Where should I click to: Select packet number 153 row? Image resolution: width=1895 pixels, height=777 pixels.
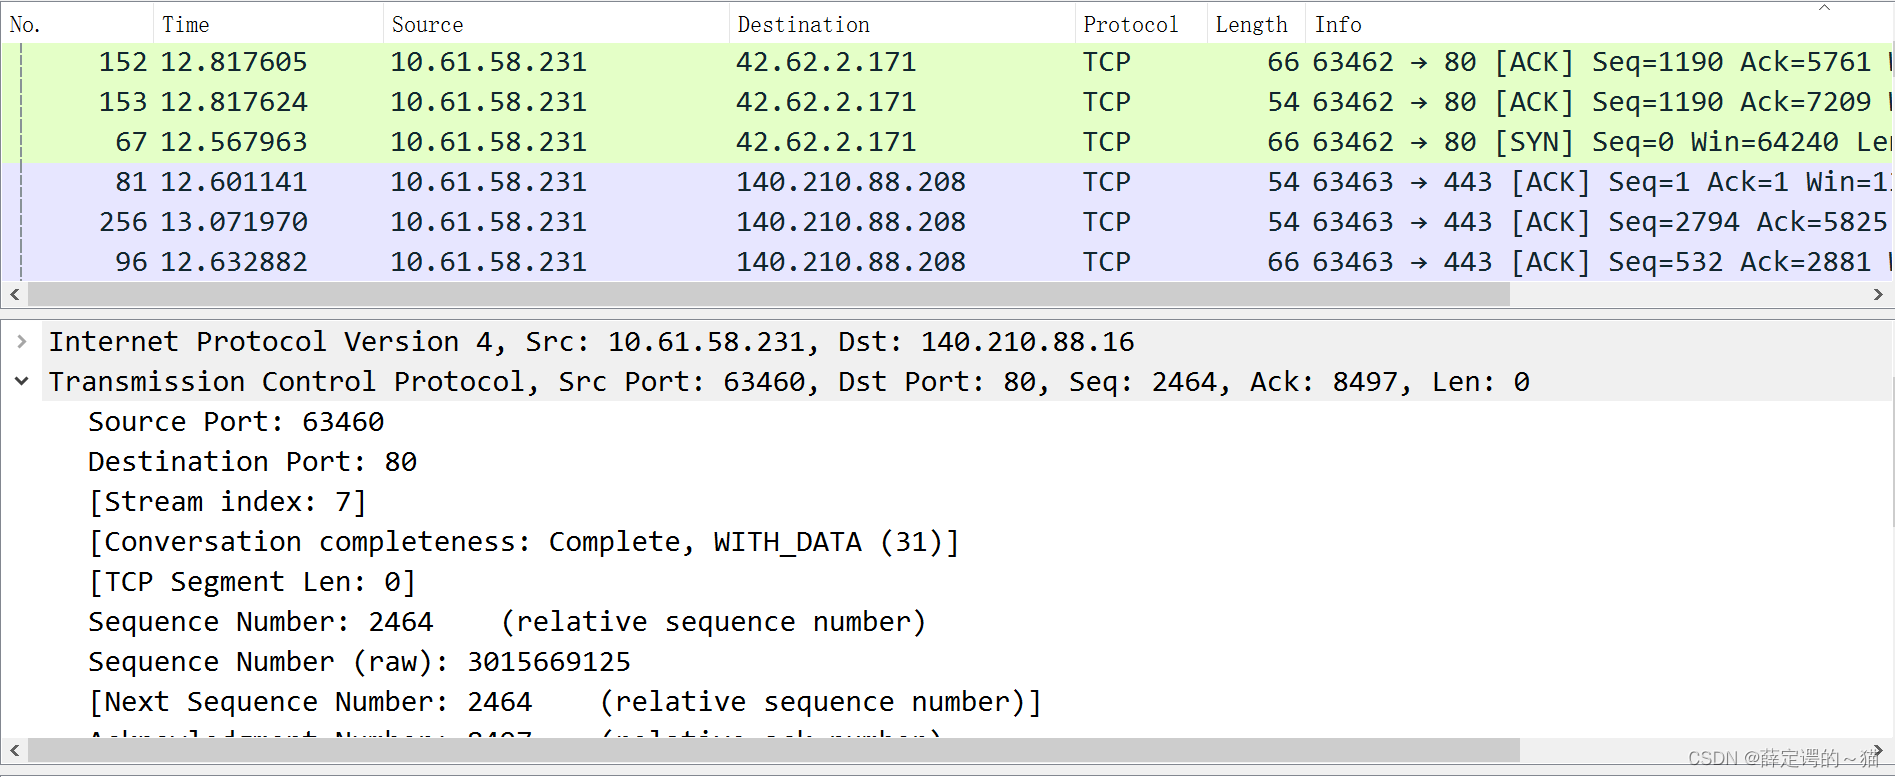click(947, 103)
